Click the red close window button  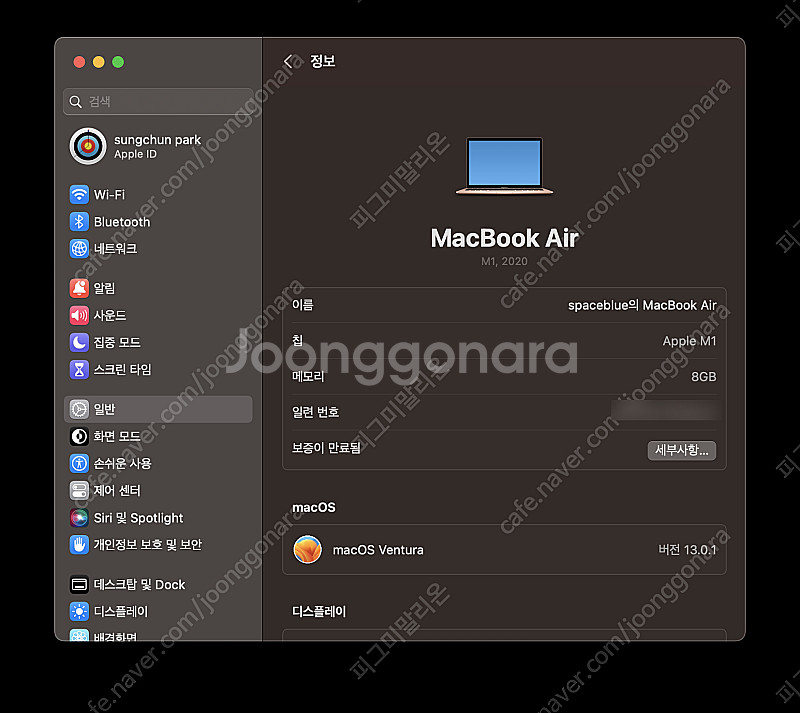79,62
